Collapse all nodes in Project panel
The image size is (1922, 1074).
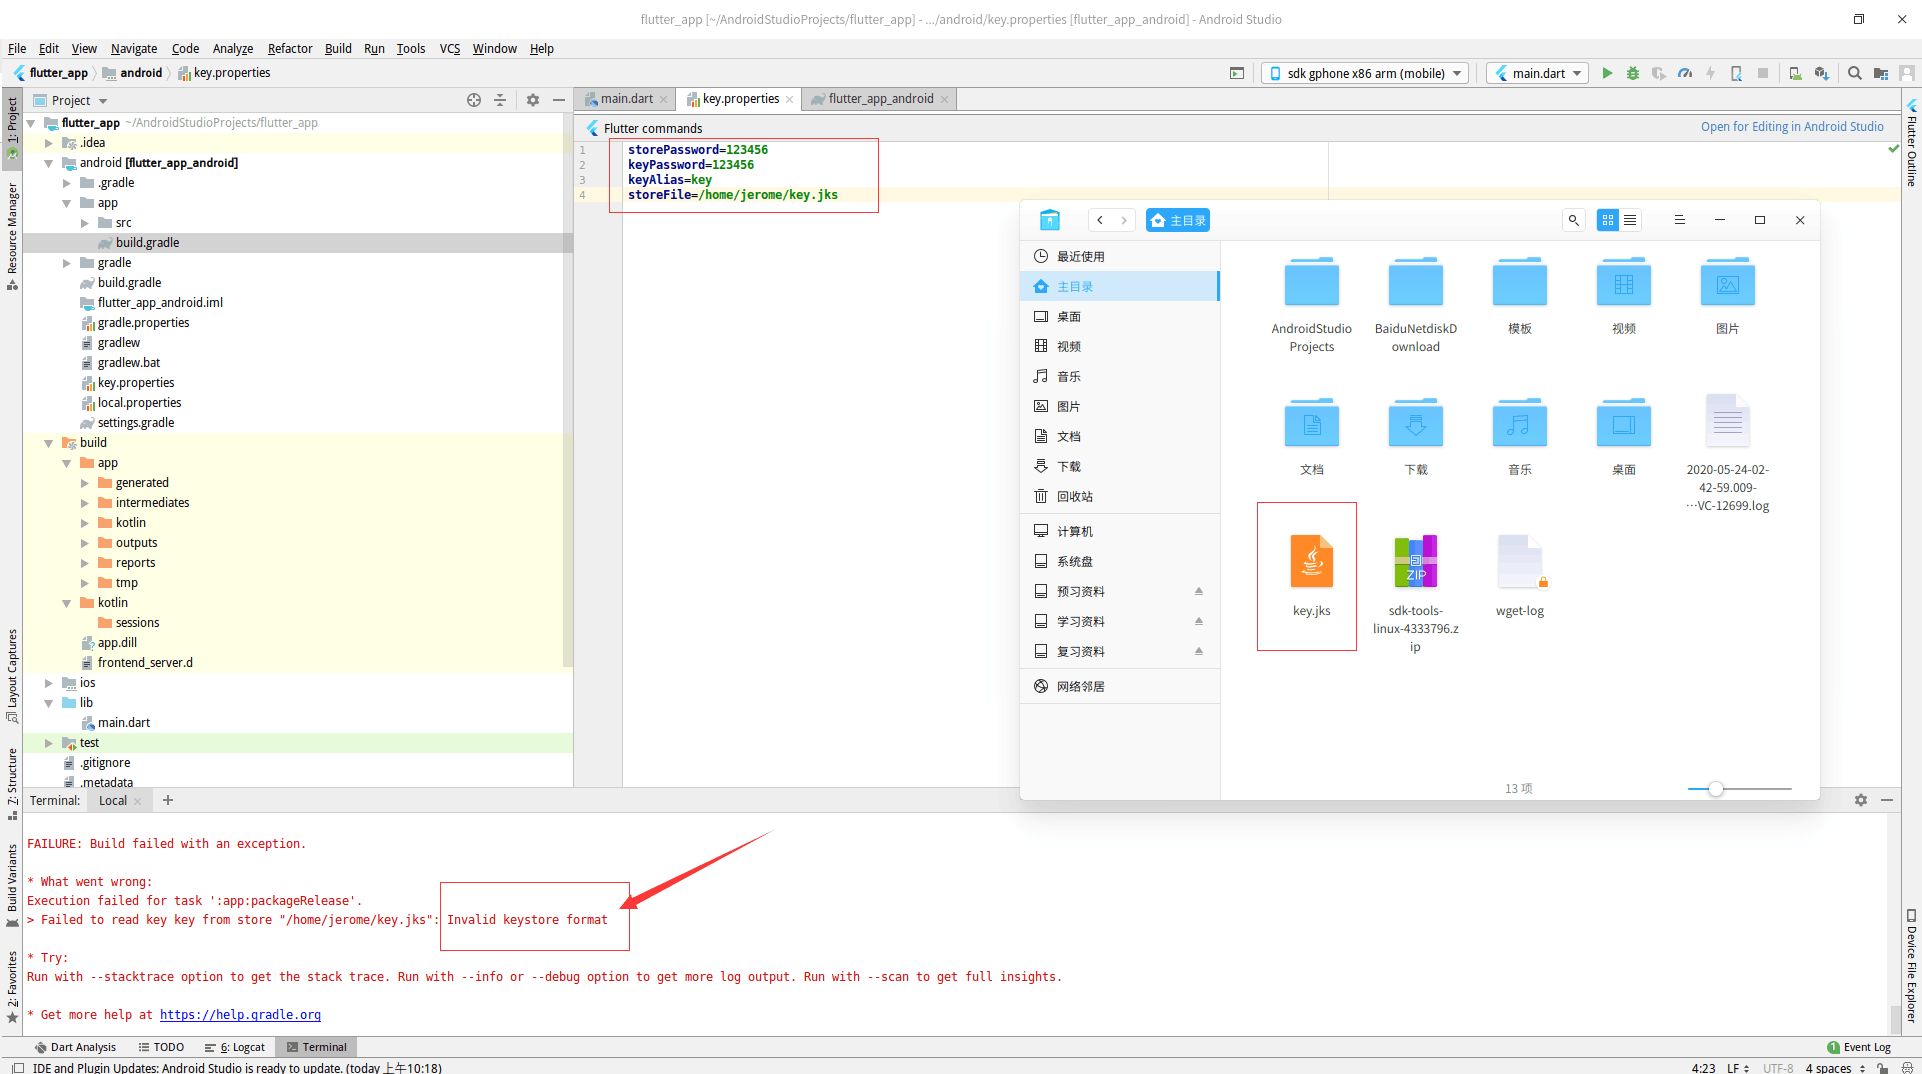tap(500, 100)
